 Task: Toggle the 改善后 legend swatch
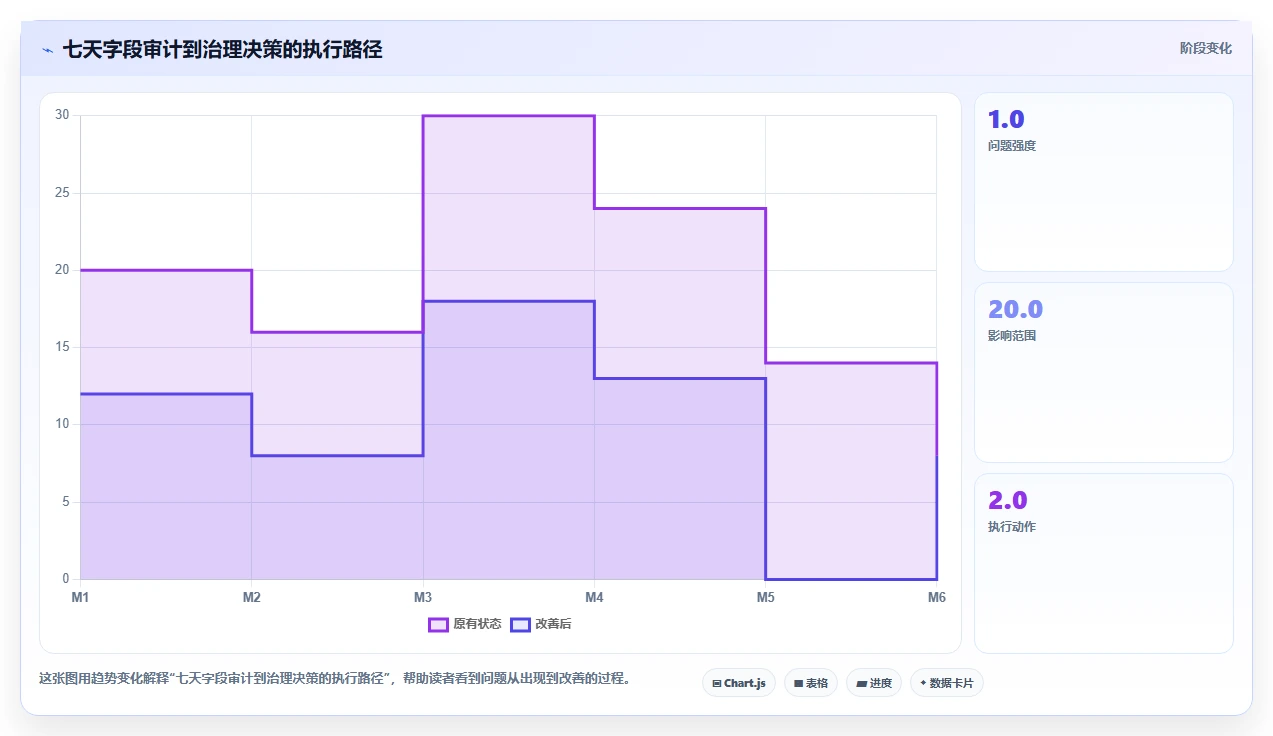(520, 624)
